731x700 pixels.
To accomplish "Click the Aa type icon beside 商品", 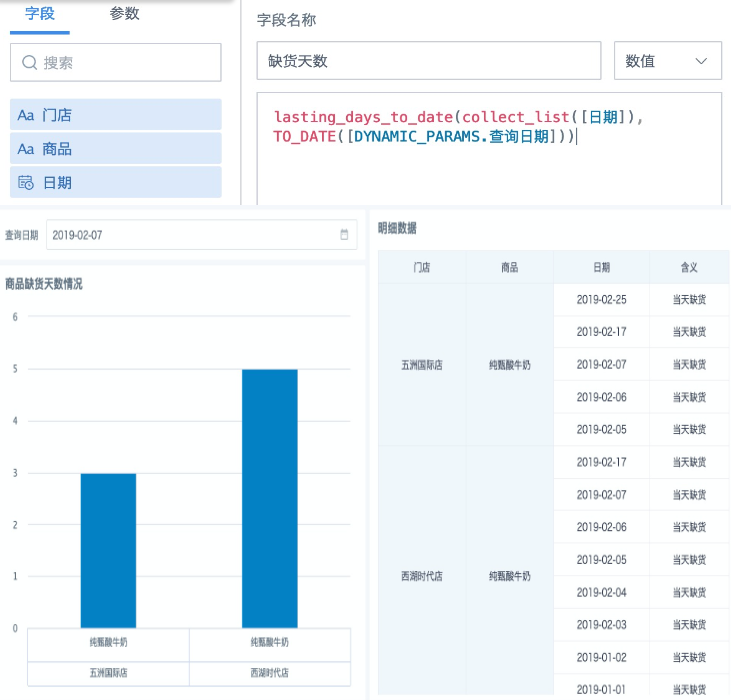I will [26, 149].
